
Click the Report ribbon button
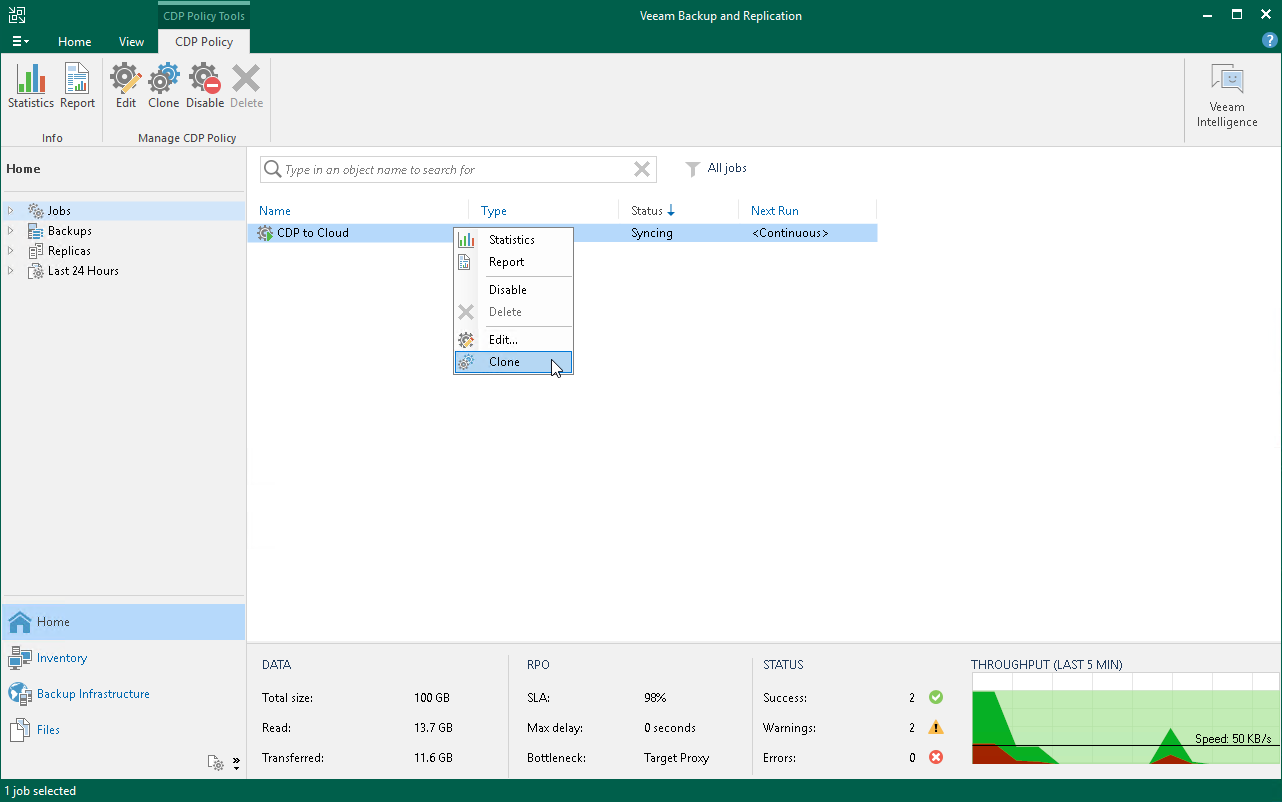pos(77,87)
